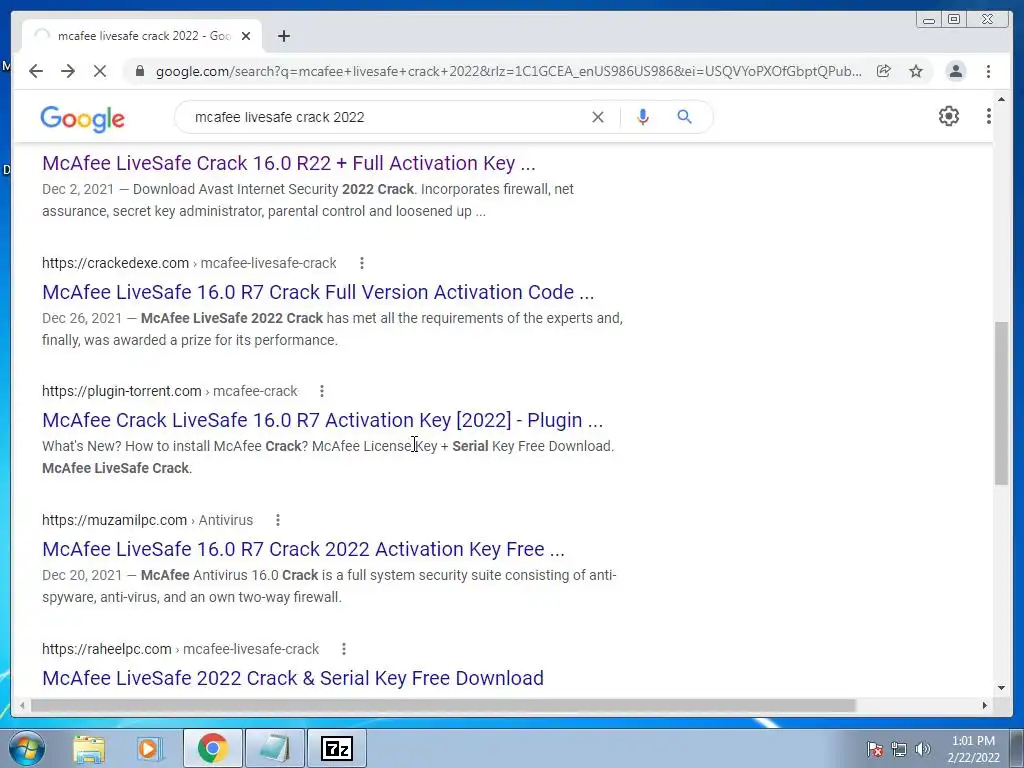Click the plugin-torrent.com URL breadcrumb
The image size is (1024, 768).
[169, 391]
